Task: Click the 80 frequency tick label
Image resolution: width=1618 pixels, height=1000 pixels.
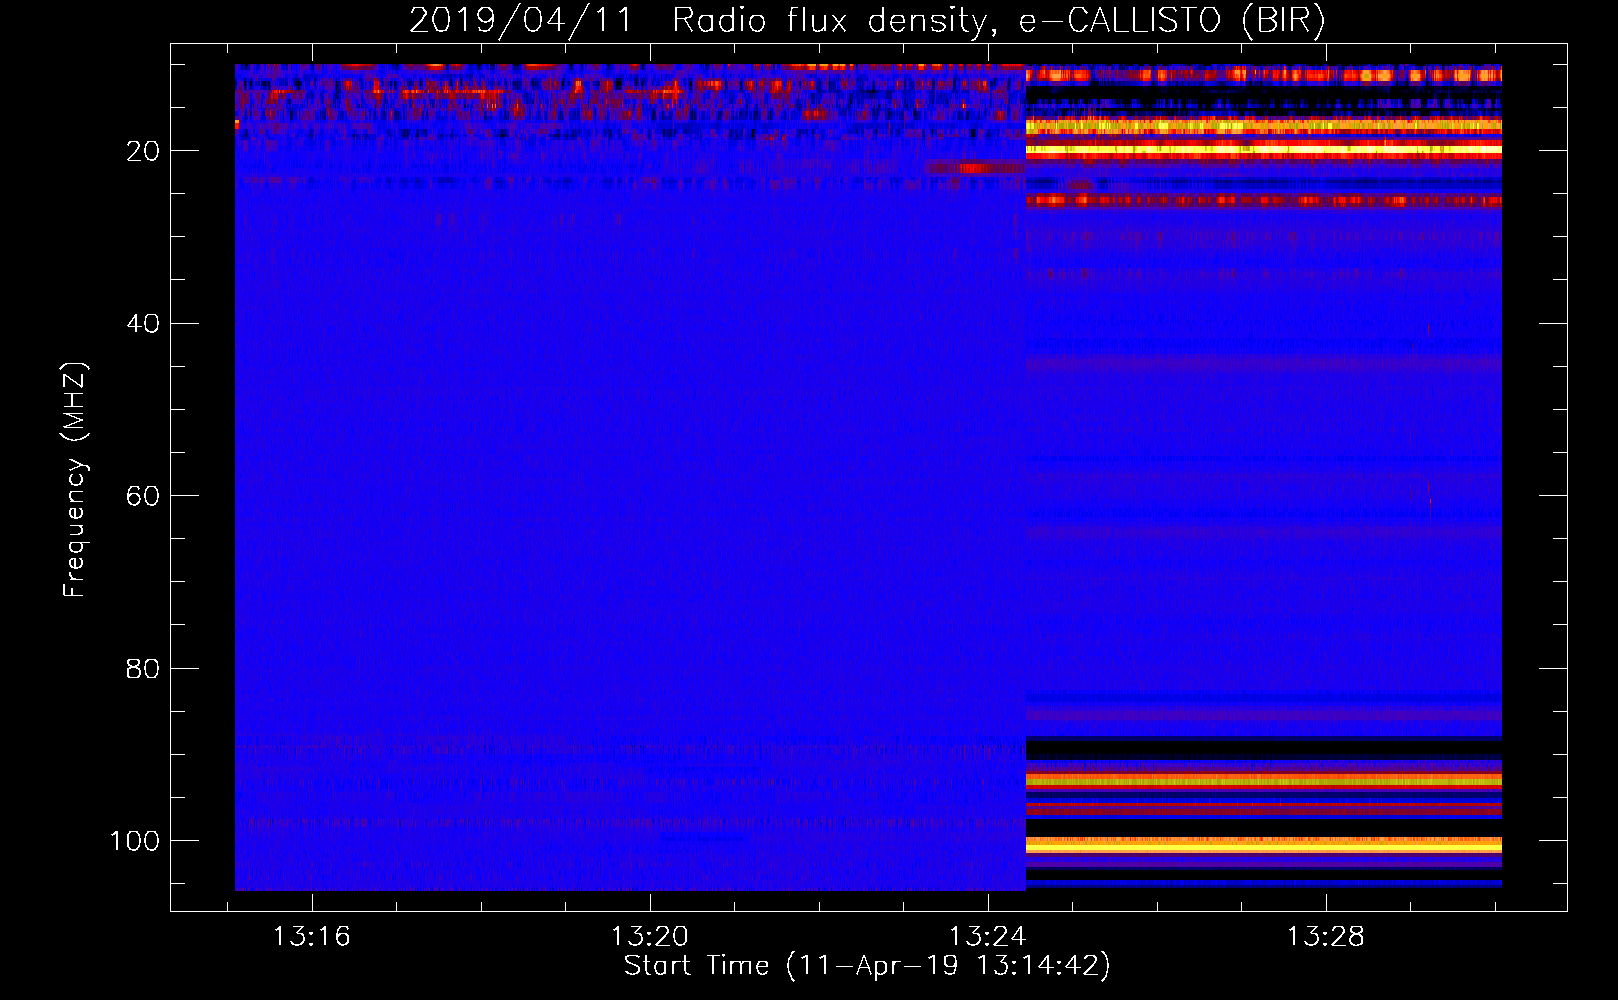Action: click(143, 668)
